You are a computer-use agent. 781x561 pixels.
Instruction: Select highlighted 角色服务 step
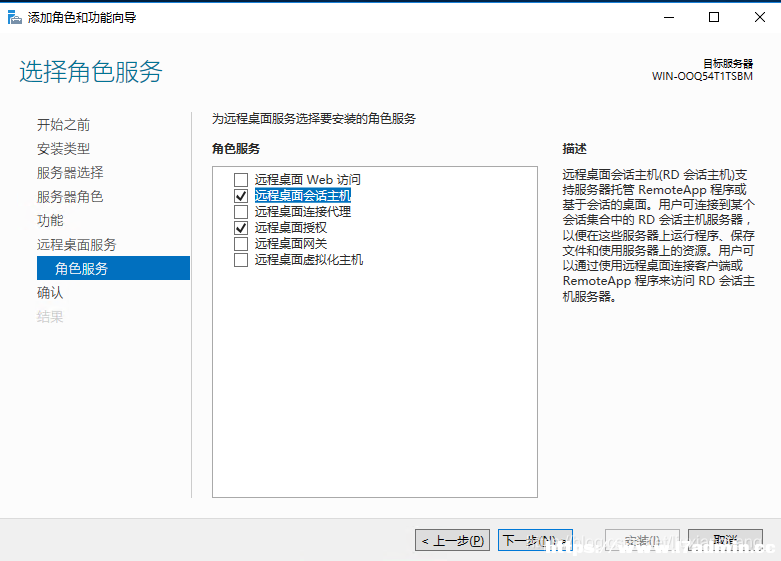114,268
